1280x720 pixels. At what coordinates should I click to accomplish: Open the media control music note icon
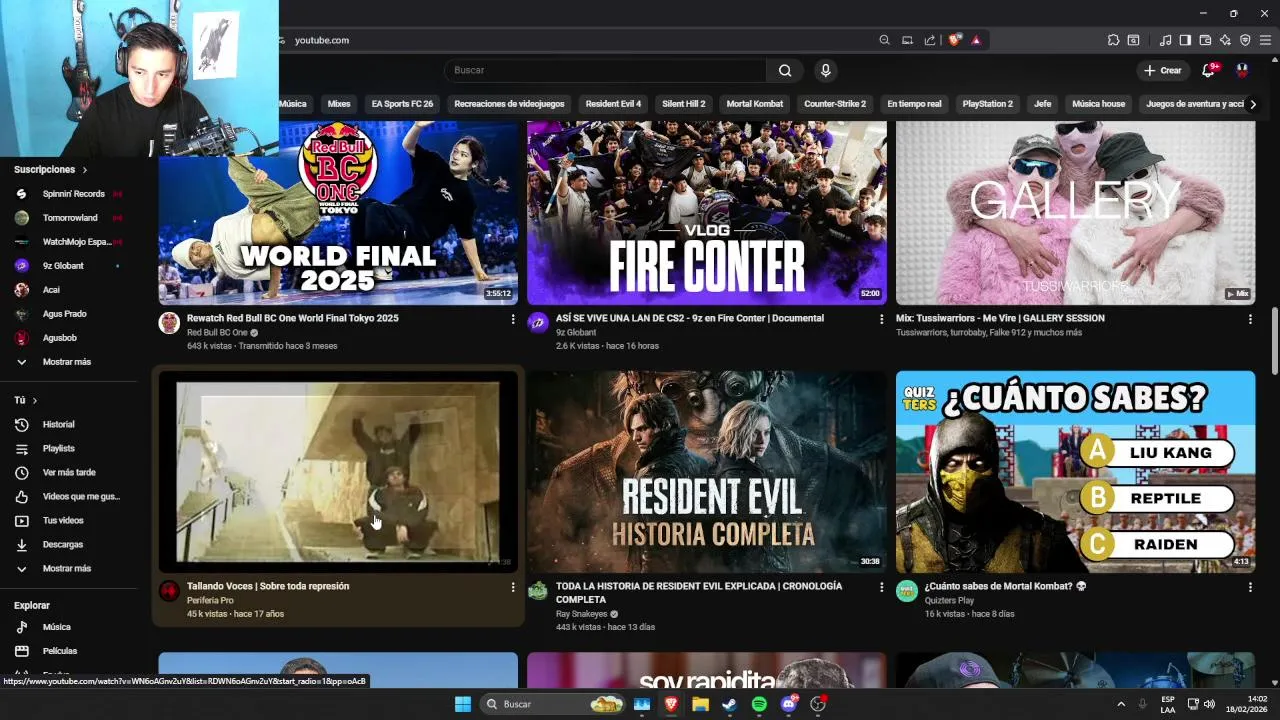point(1165,40)
